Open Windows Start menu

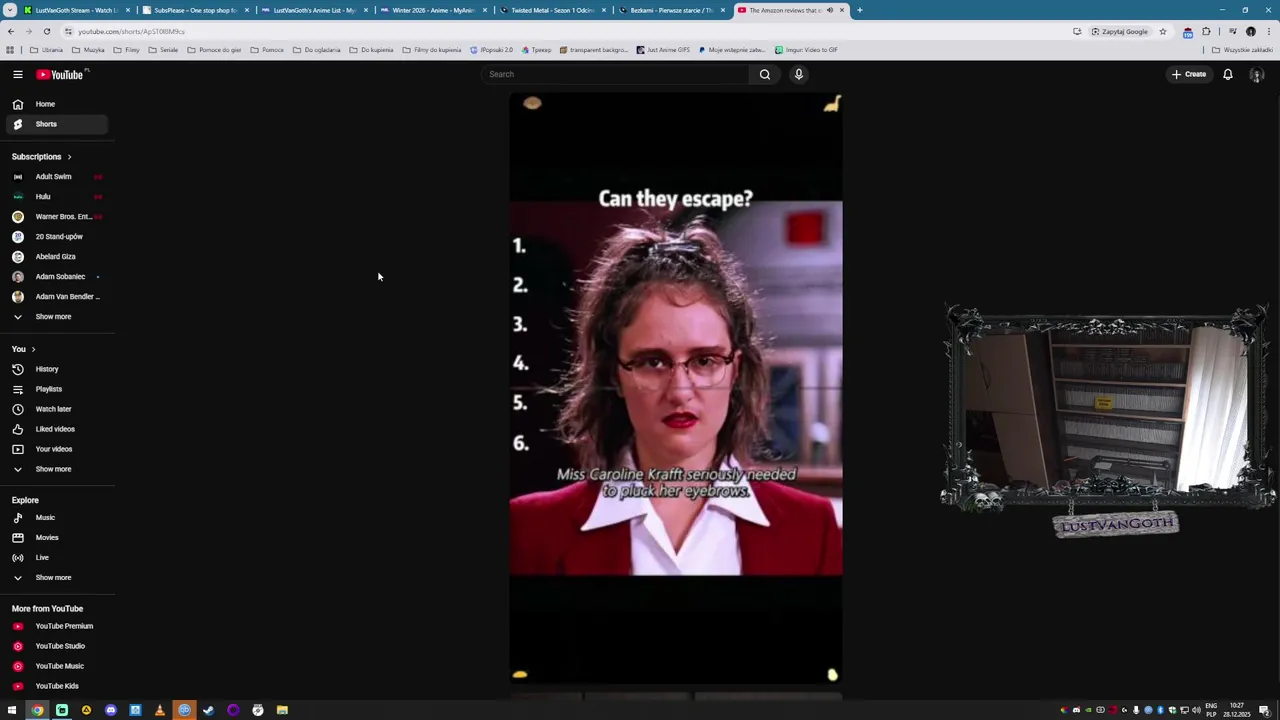(12, 710)
